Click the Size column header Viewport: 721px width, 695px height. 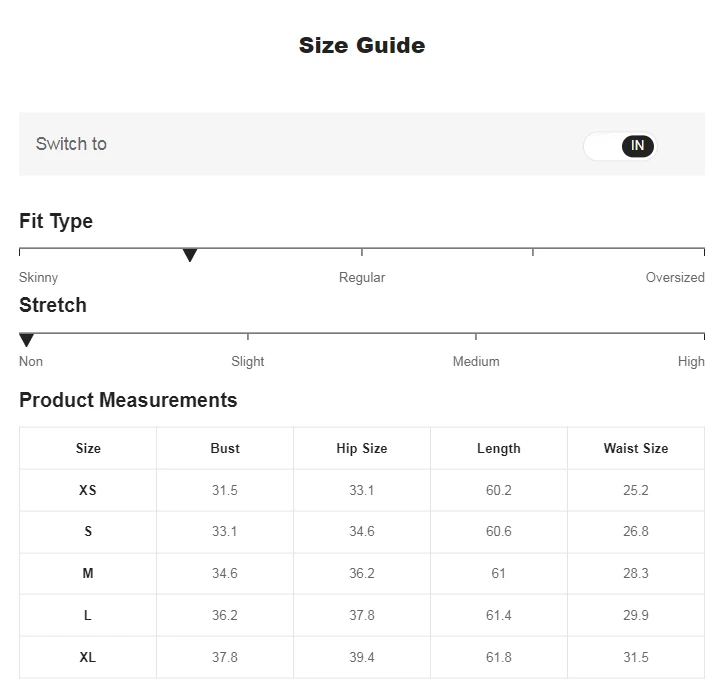pos(88,448)
